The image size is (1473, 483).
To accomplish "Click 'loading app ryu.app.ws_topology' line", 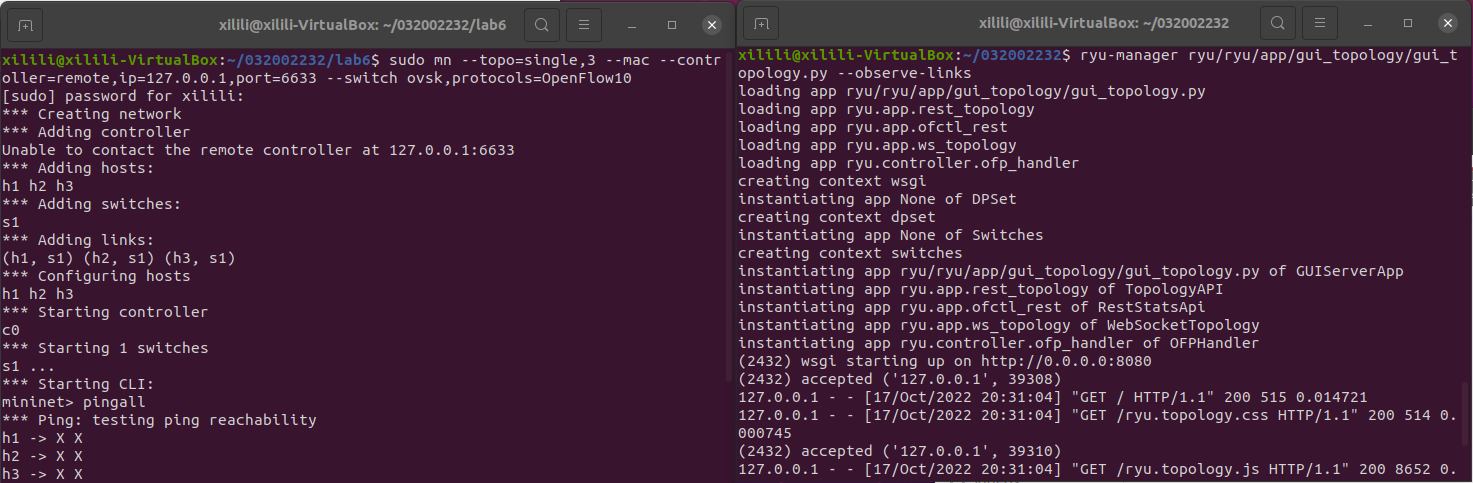I will [877, 145].
